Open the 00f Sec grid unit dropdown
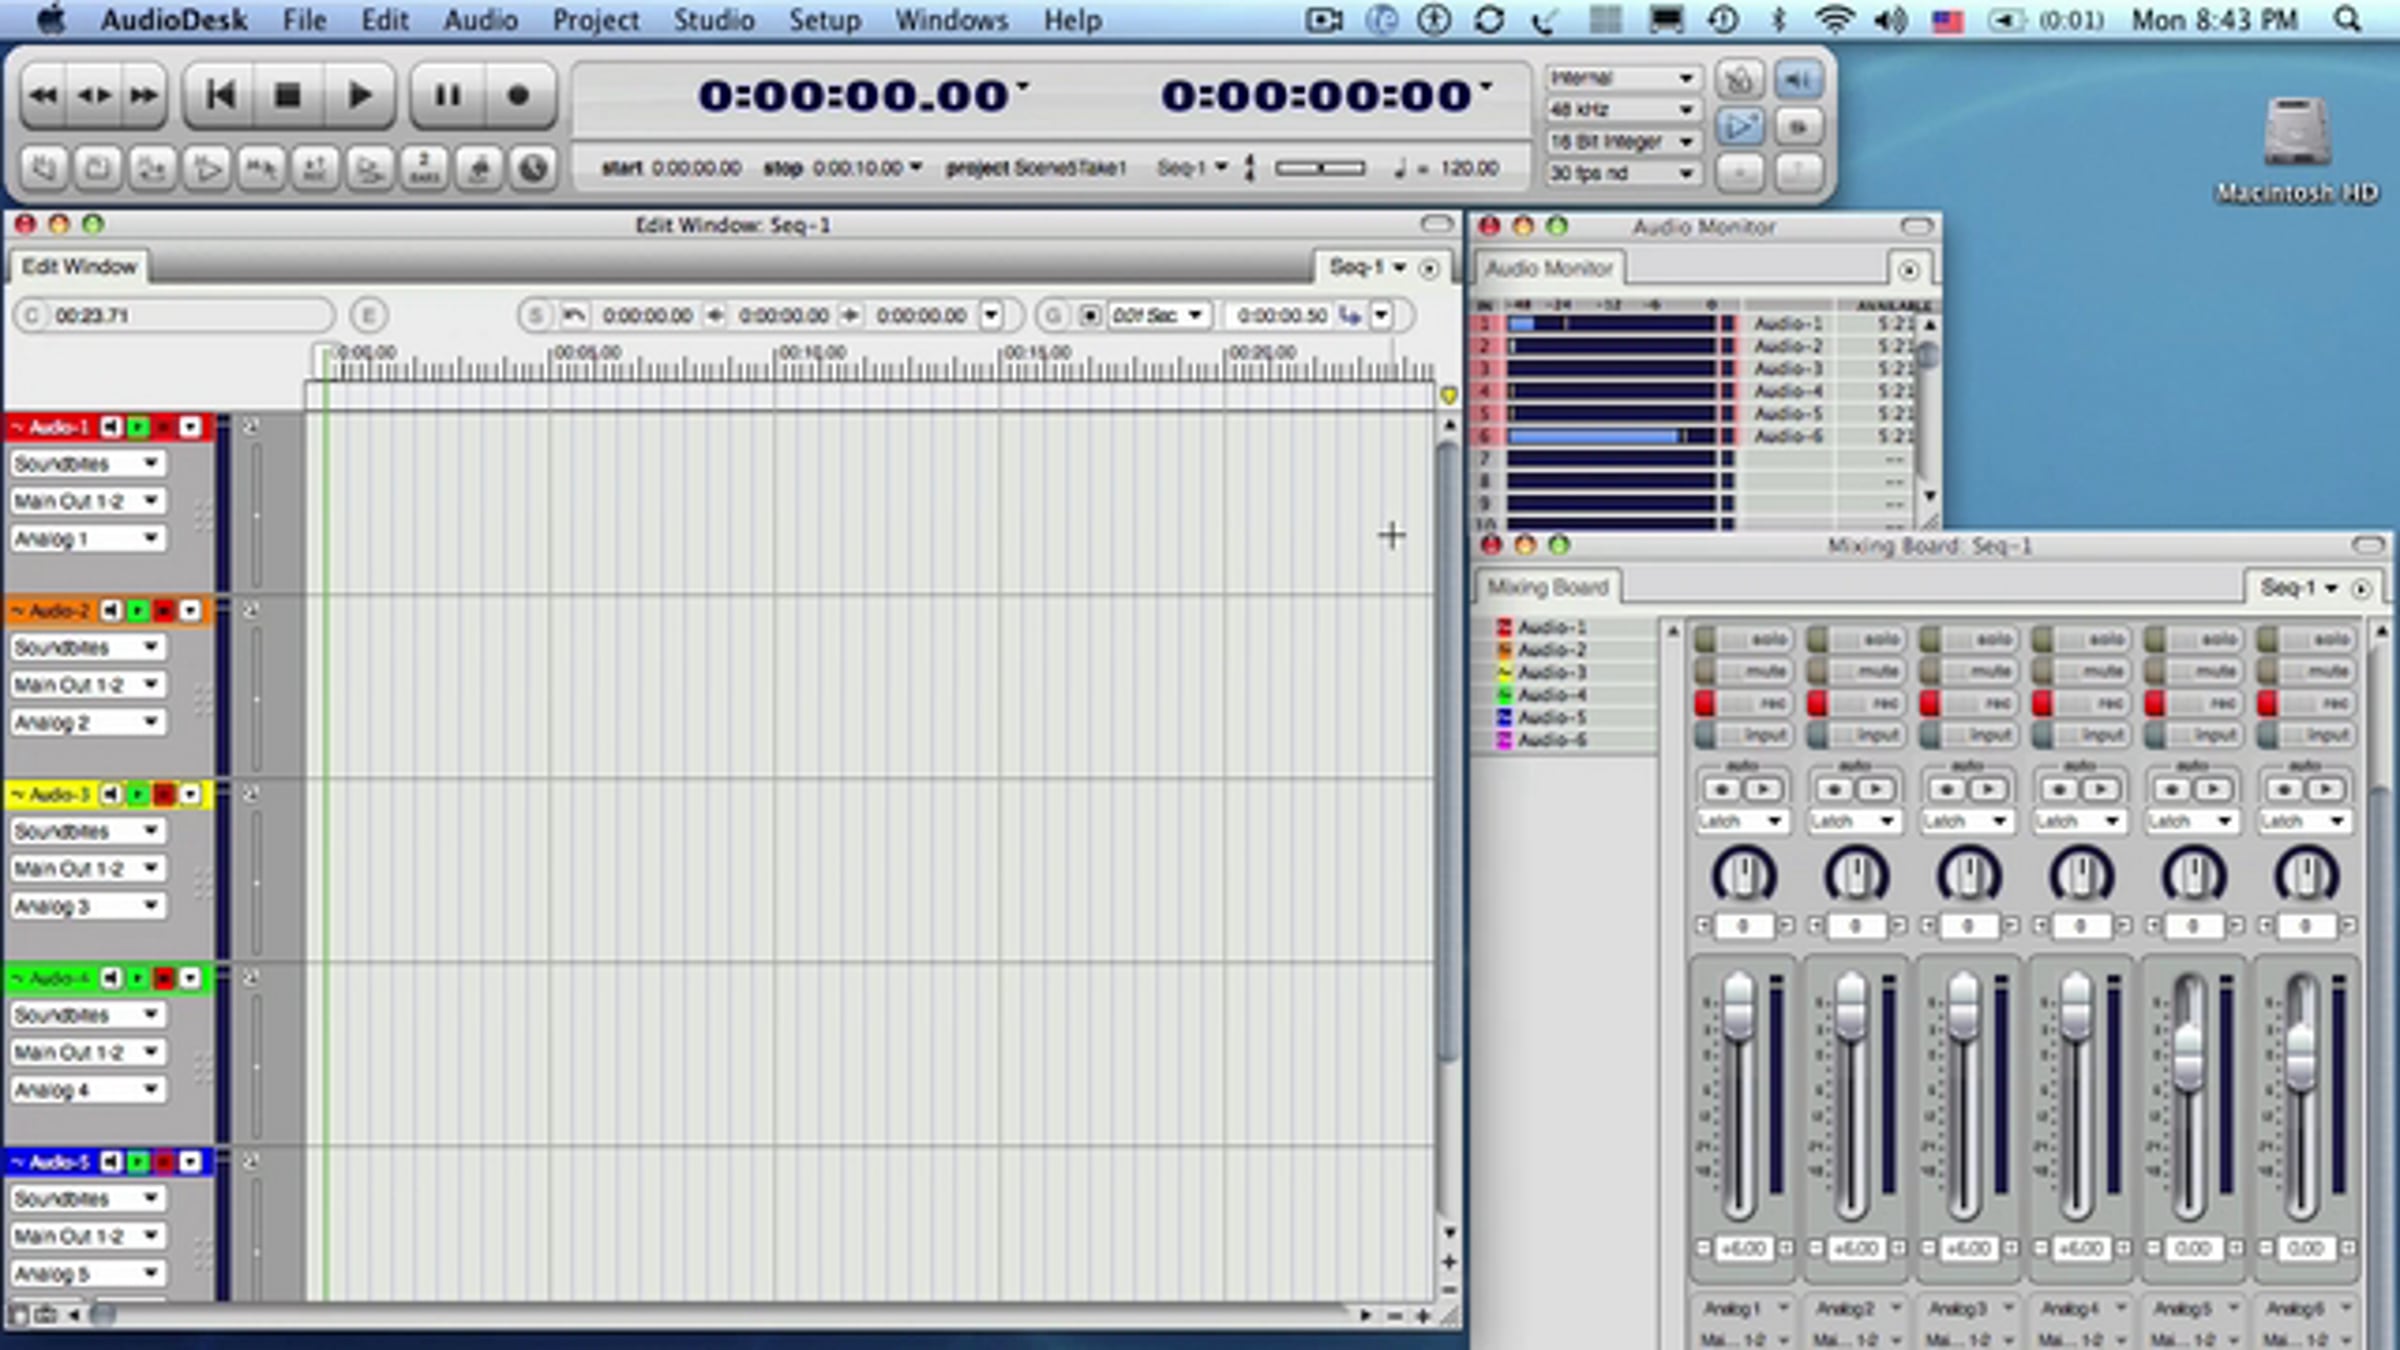The image size is (2400, 1350). click(x=1159, y=316)
